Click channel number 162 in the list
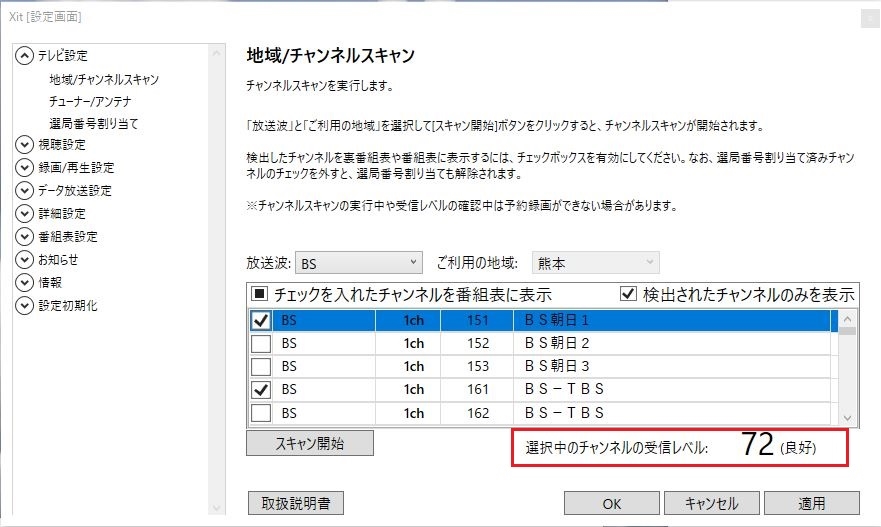The image size is (881, 527). coord(478,413)
